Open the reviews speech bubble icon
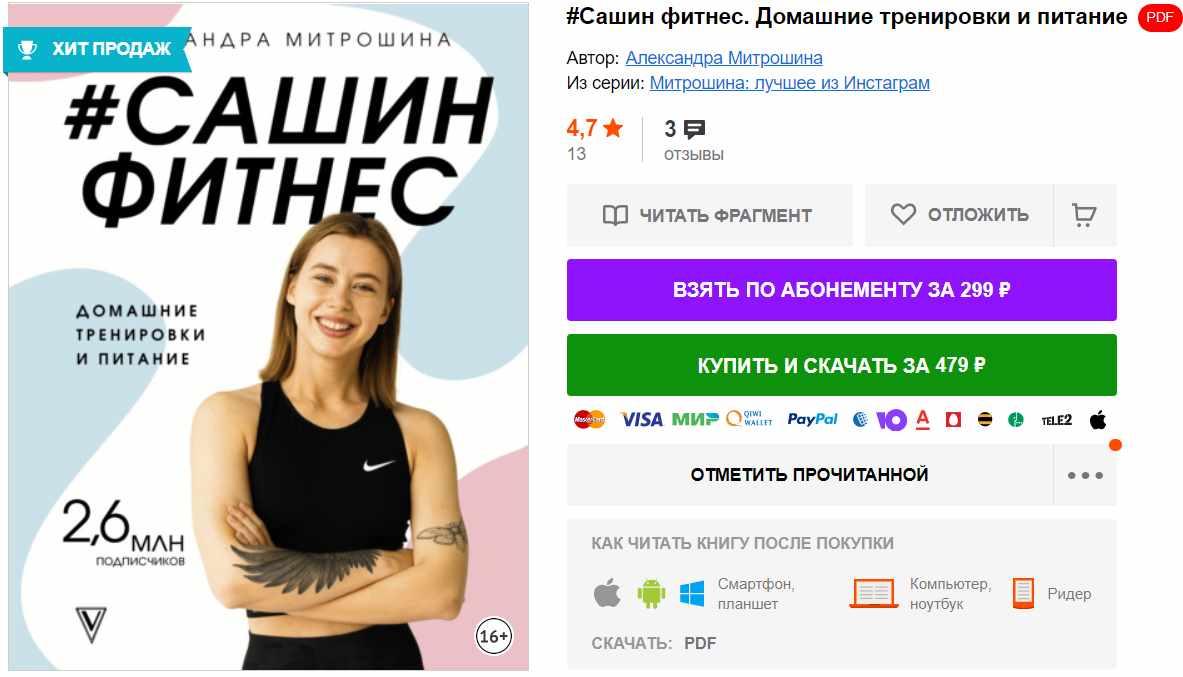This screenshot has width=1183, height=677. pyautogui.click(x=694, y=129)
